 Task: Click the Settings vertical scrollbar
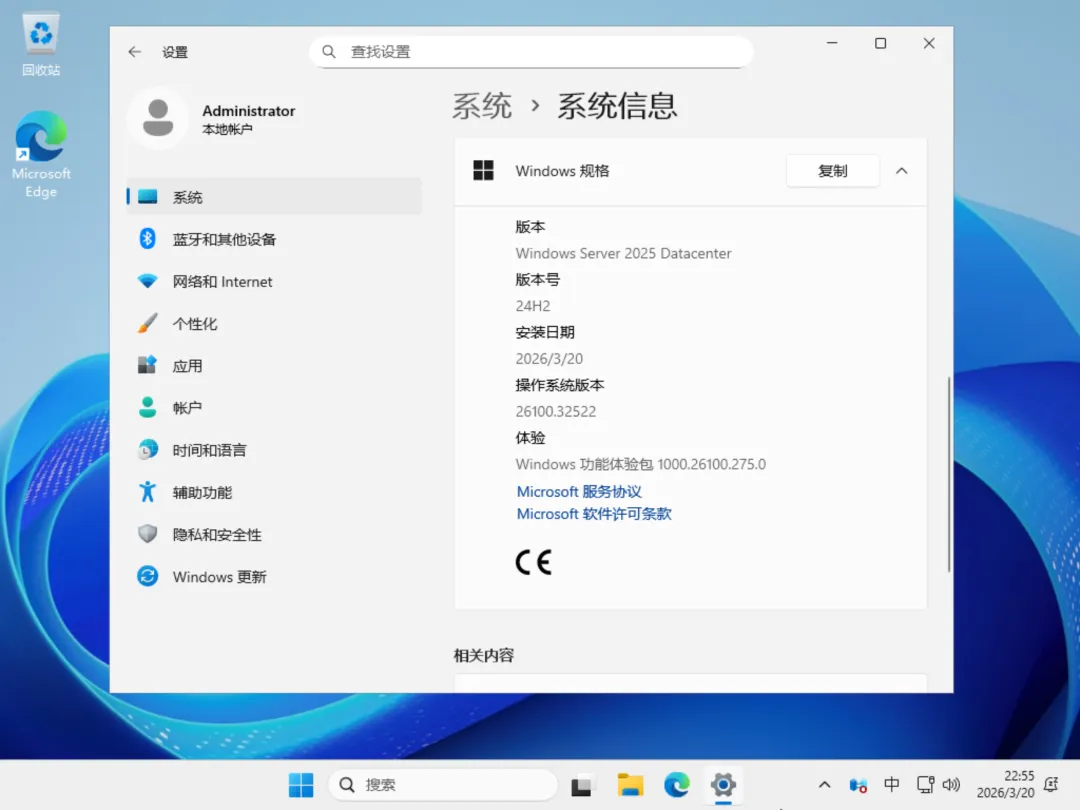pos(949,475)
